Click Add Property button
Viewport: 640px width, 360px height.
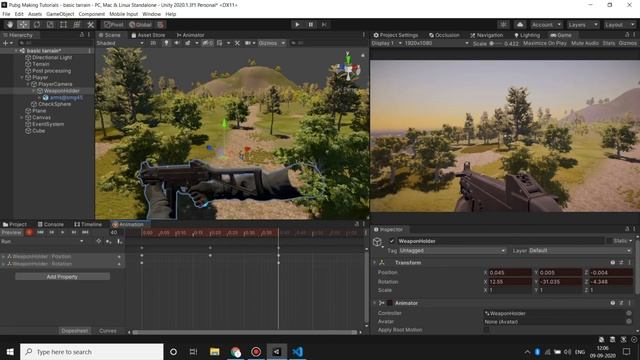pos(62,277)
